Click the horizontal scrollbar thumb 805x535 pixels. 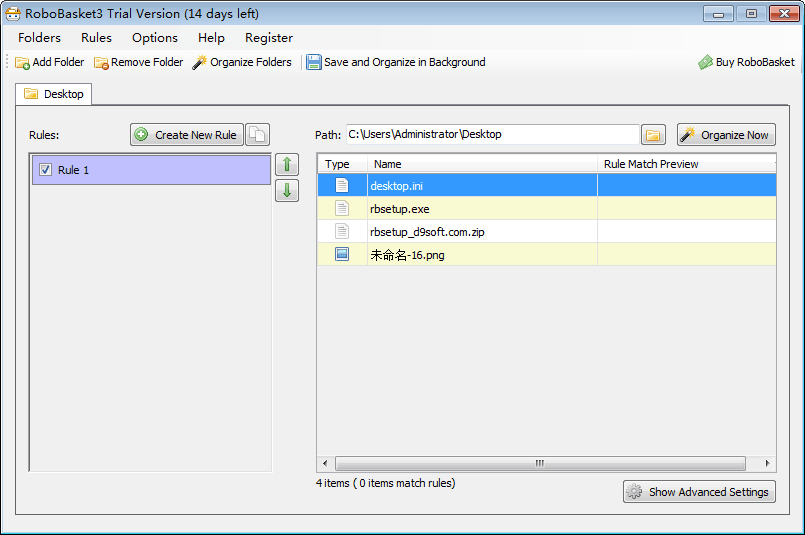coord(540,463)
